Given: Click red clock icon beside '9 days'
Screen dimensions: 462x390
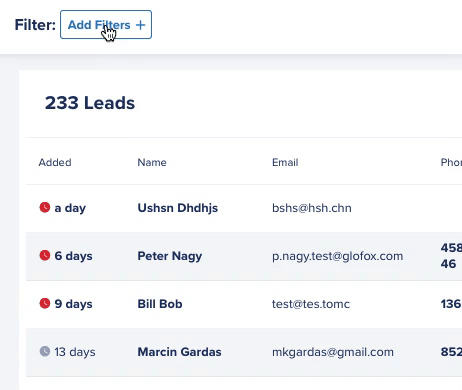Looking at the screenshot, I should (x=45, y=303).
